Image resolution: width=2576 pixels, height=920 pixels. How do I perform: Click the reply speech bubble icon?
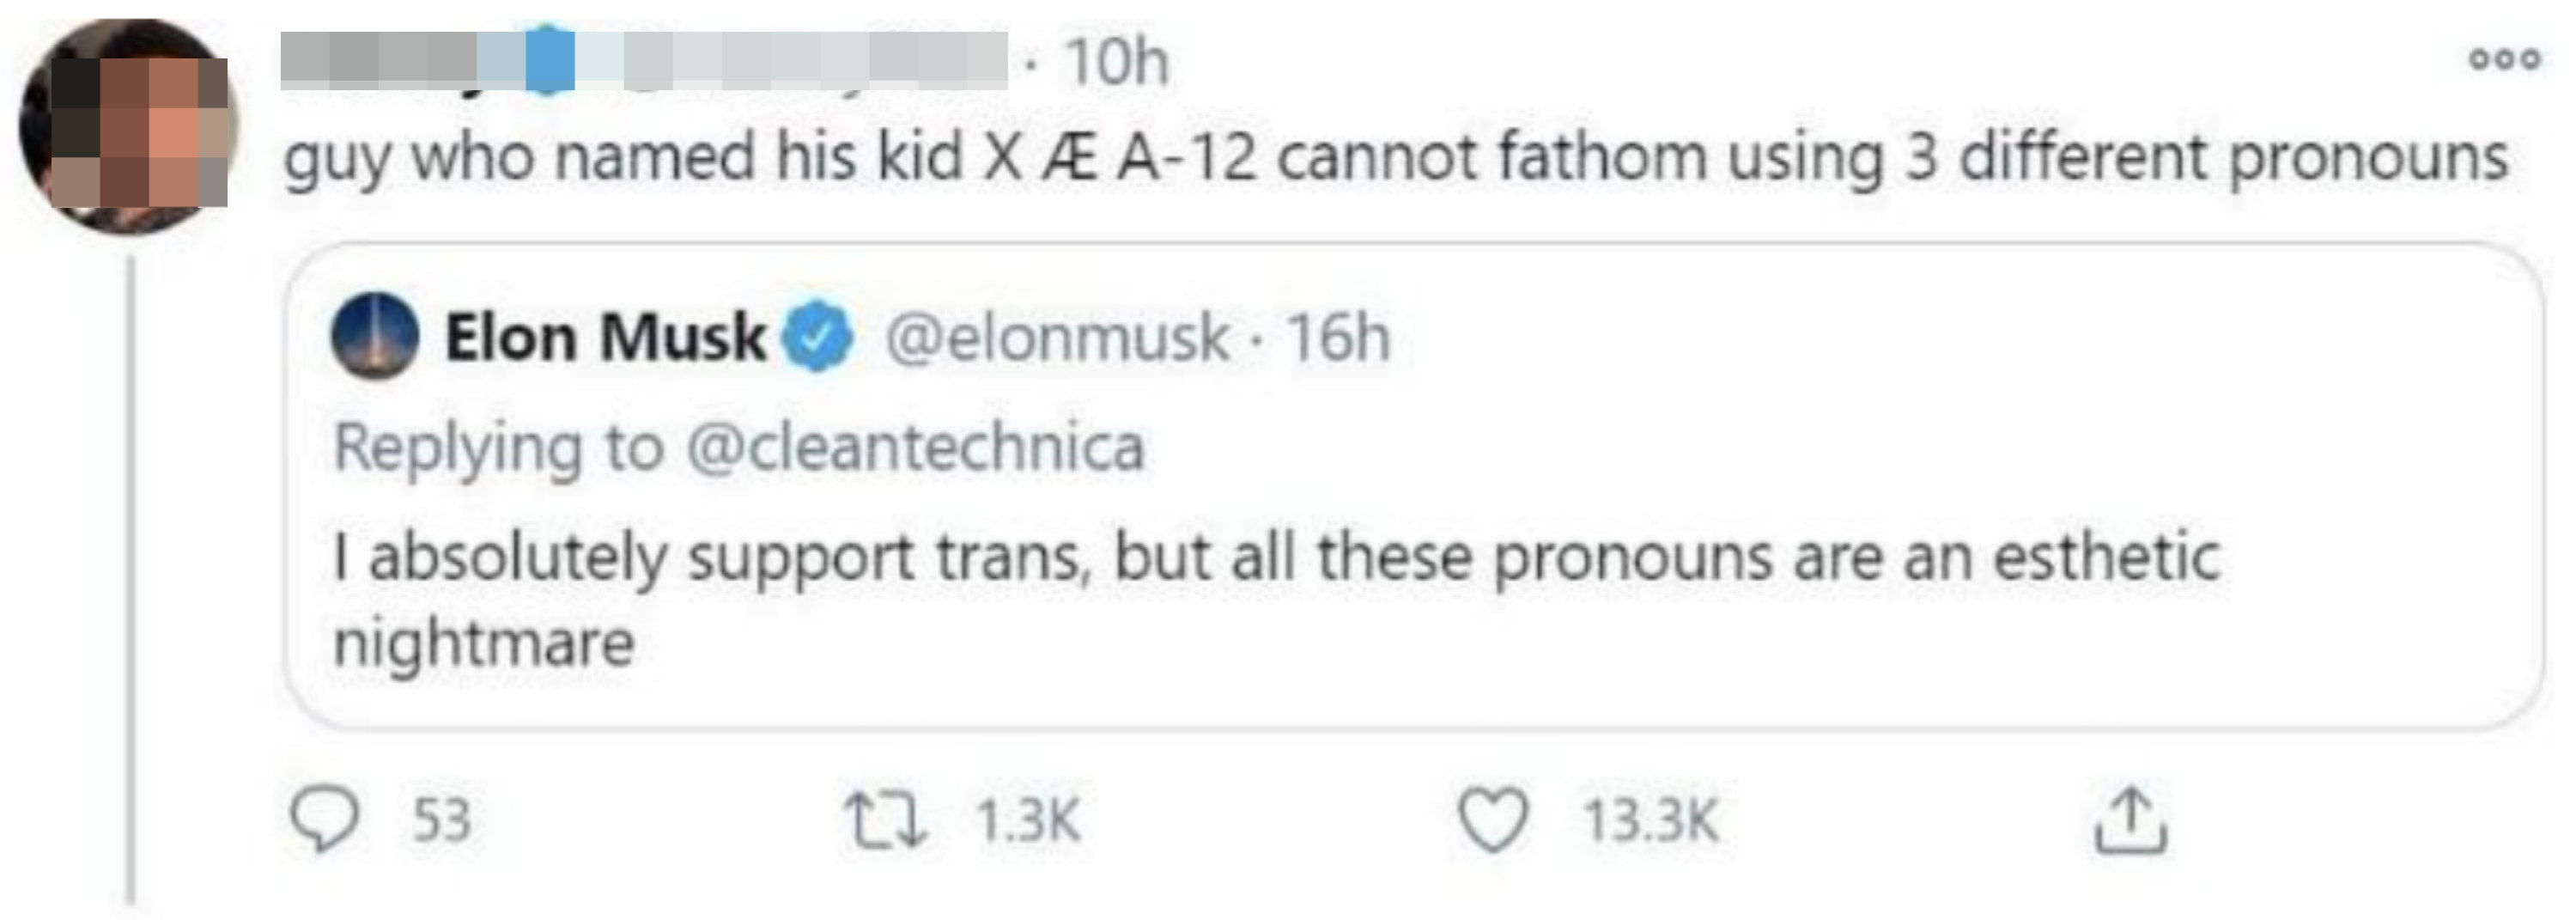point(324,820)
